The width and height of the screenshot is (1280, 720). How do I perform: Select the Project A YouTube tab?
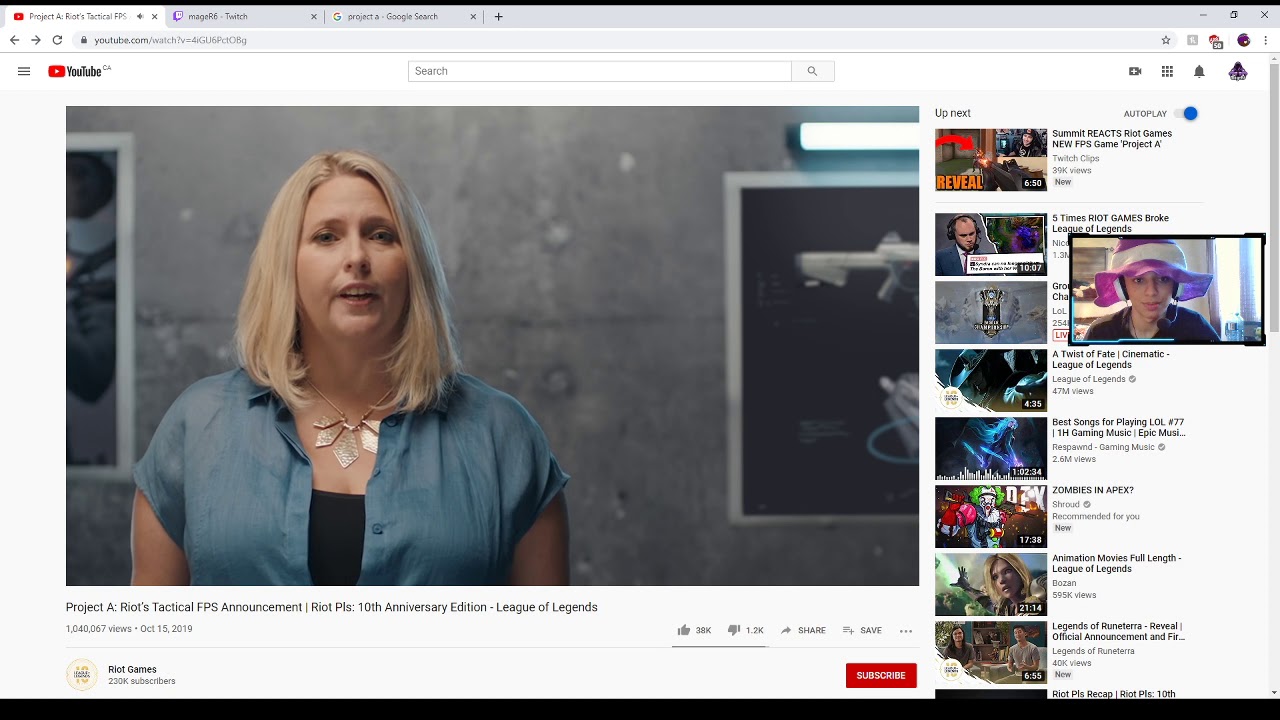pyautogui.click(x=84, y=17)
